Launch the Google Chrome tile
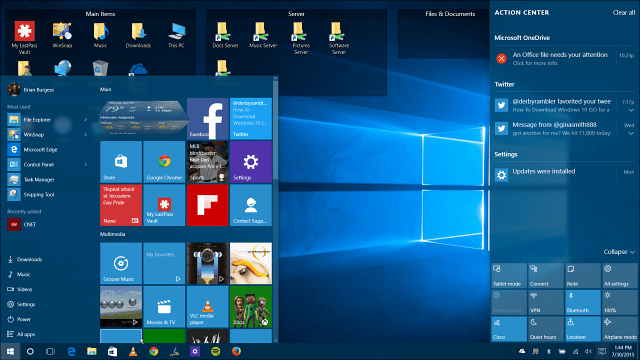The width and height of the screenshot is (640, 360). [x=164, y=162]
